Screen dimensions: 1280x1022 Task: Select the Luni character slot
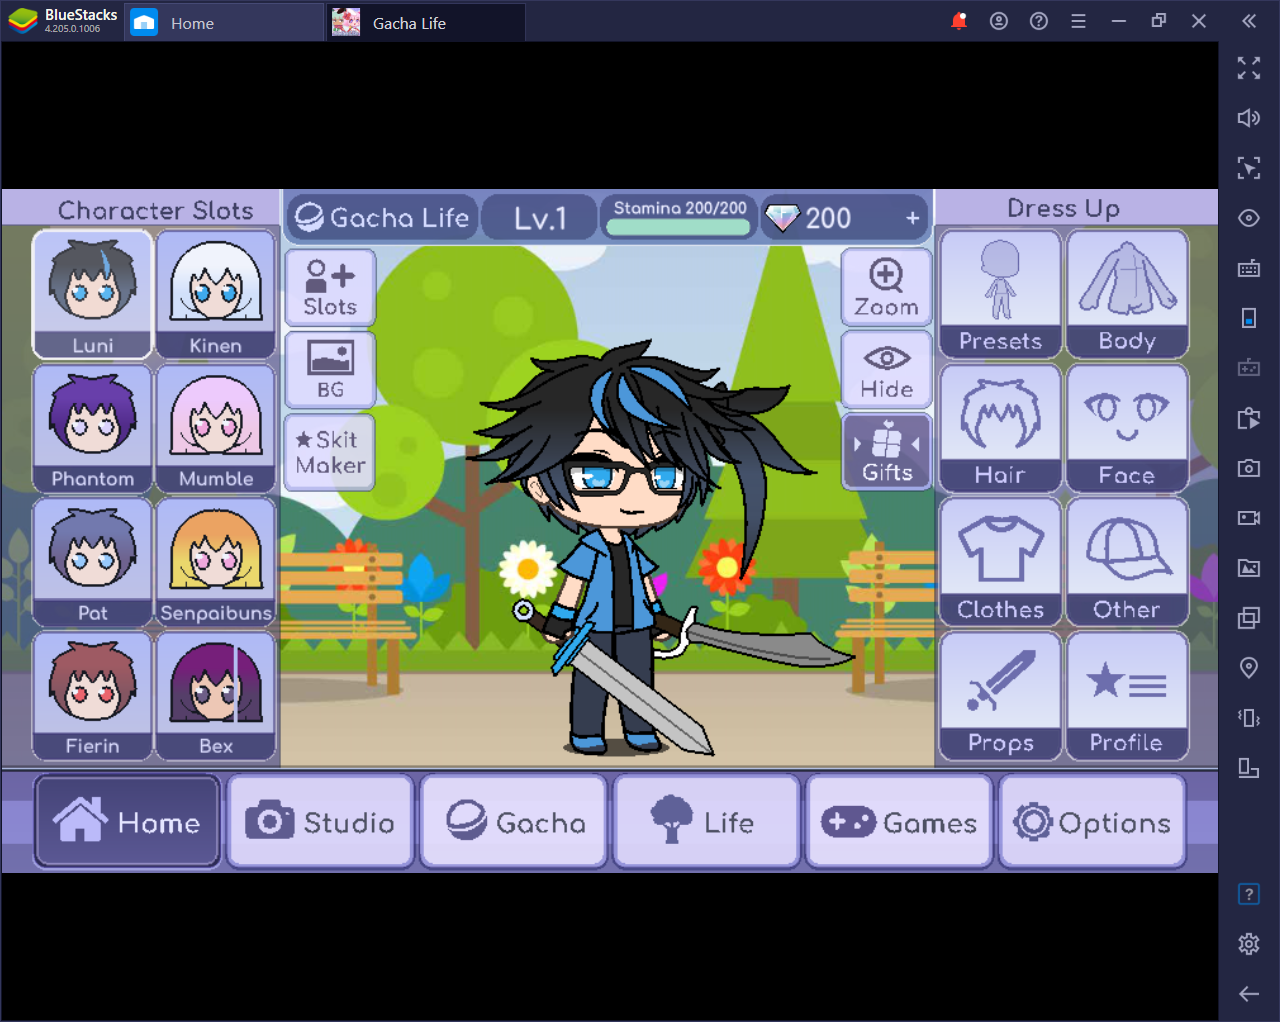[92, 295]
